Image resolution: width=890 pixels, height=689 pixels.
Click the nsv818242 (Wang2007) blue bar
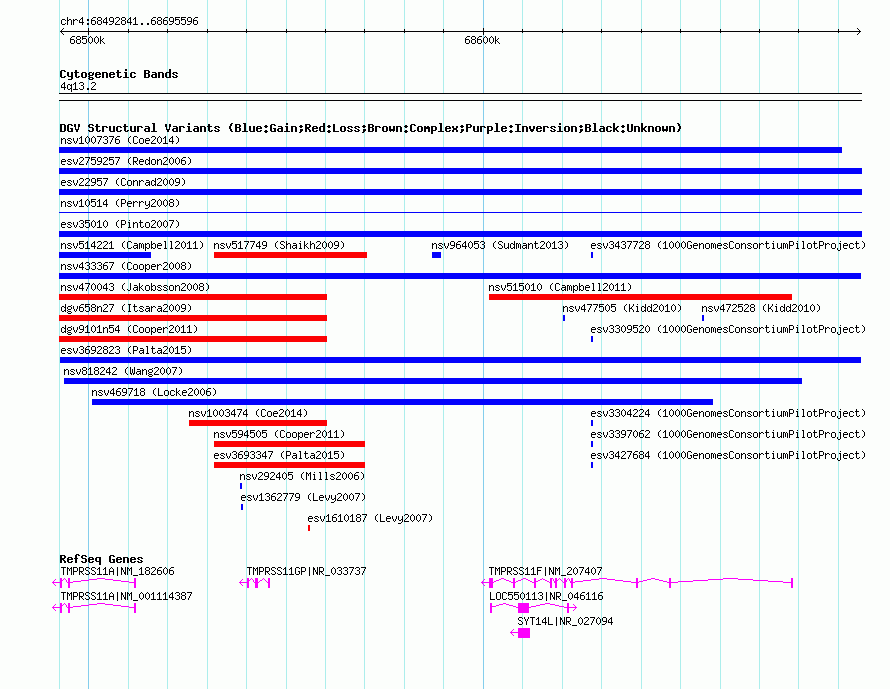click(x=433, y=381)
